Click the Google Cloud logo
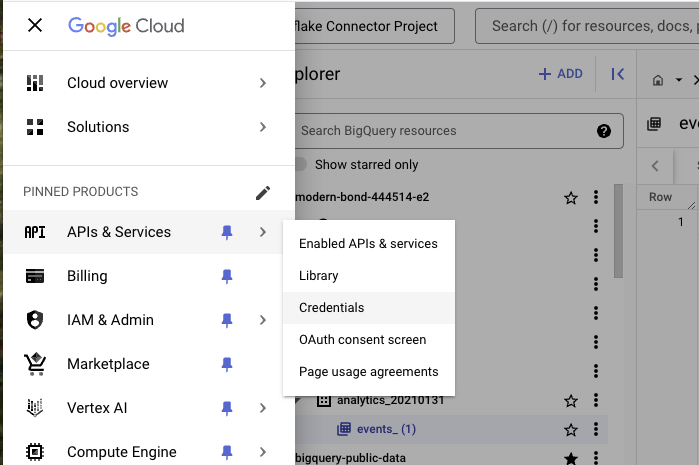This screenshot has height=465, width=699. [126, 26]
